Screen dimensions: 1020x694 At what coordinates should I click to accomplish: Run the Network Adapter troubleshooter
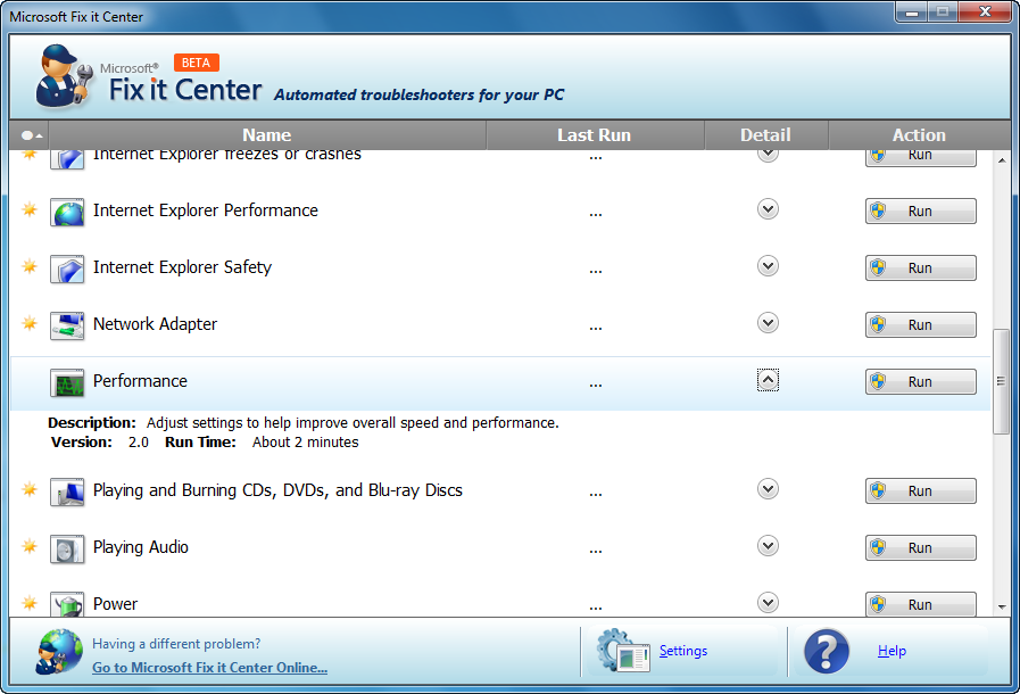(920, 325)
